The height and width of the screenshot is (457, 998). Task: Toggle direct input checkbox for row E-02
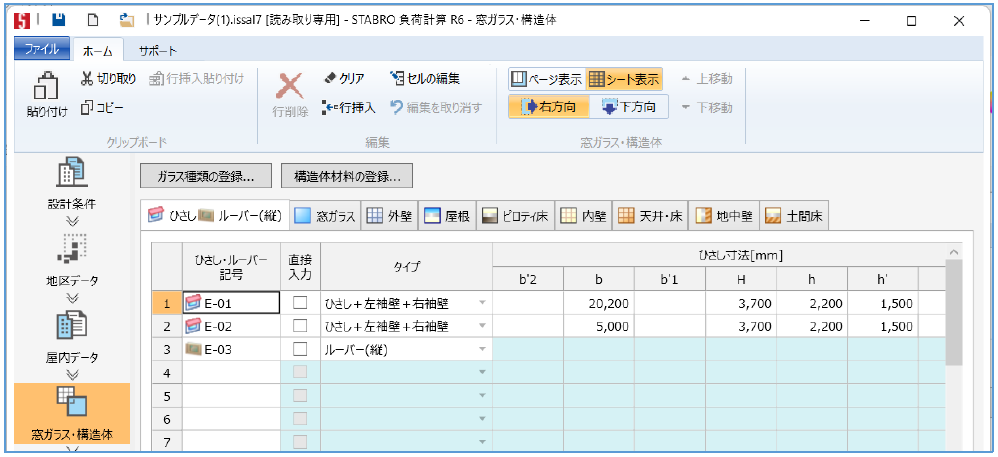[x=300, y=325]
